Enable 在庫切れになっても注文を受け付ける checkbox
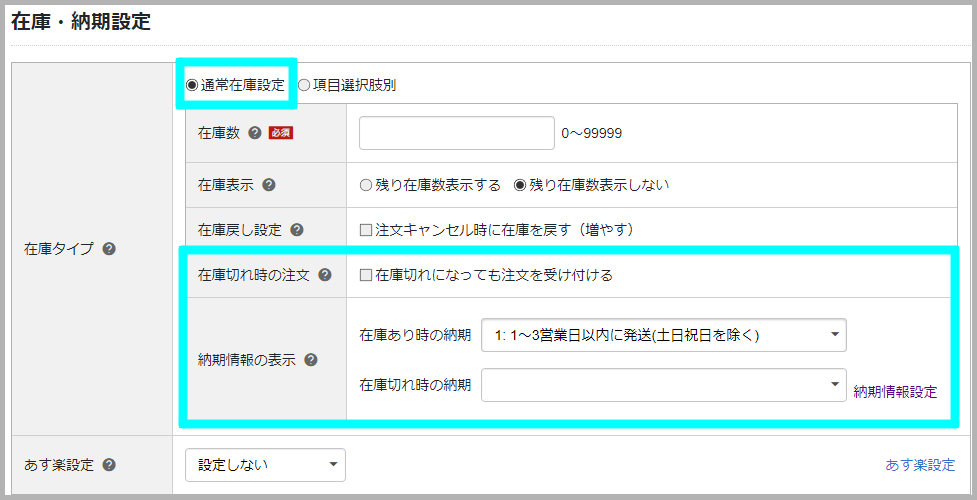The height and width of the screenshot is (500, 977). pos(366,275)
